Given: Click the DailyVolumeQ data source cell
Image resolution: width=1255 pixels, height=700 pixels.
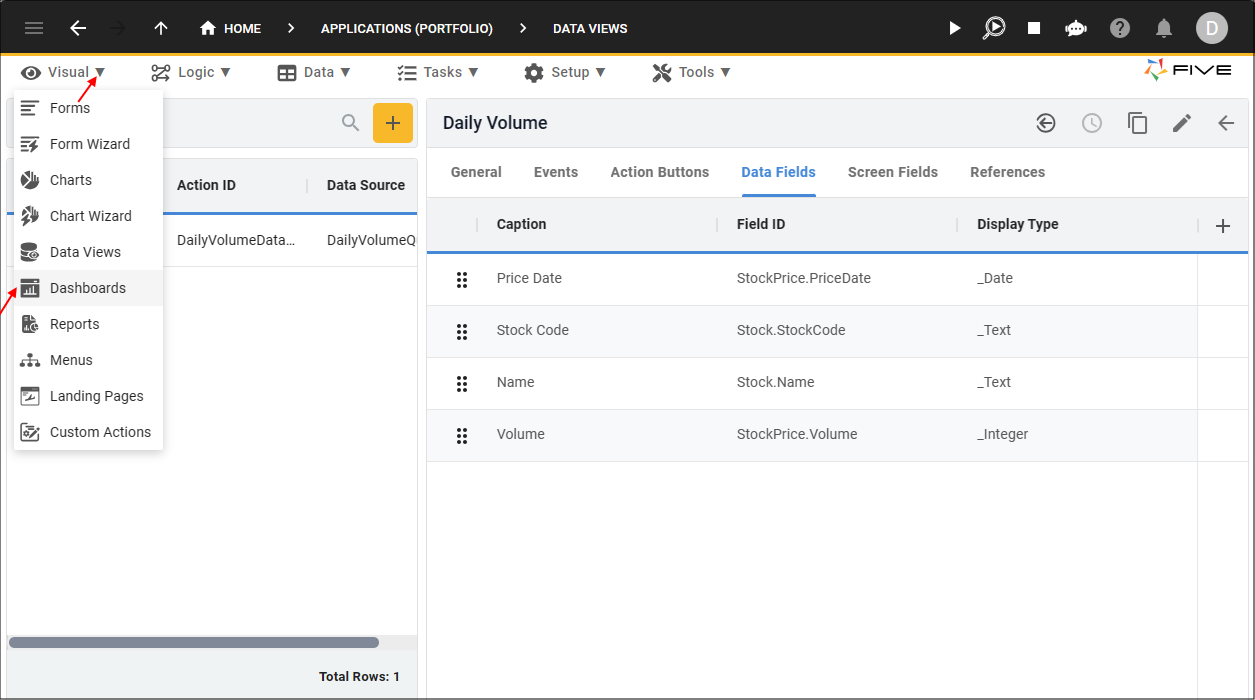Looking at the screenshot, I should pyautogui.click(x=371, y=240).
